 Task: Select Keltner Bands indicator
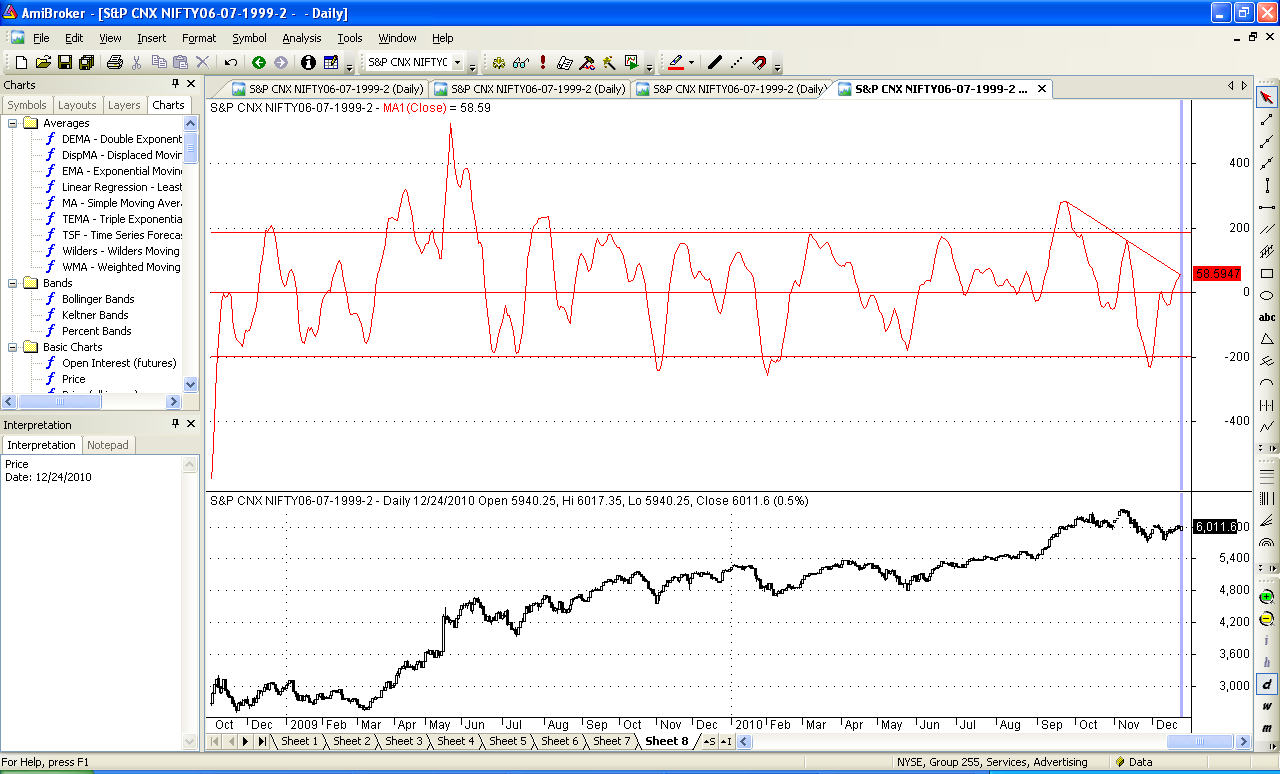point(95,315)
